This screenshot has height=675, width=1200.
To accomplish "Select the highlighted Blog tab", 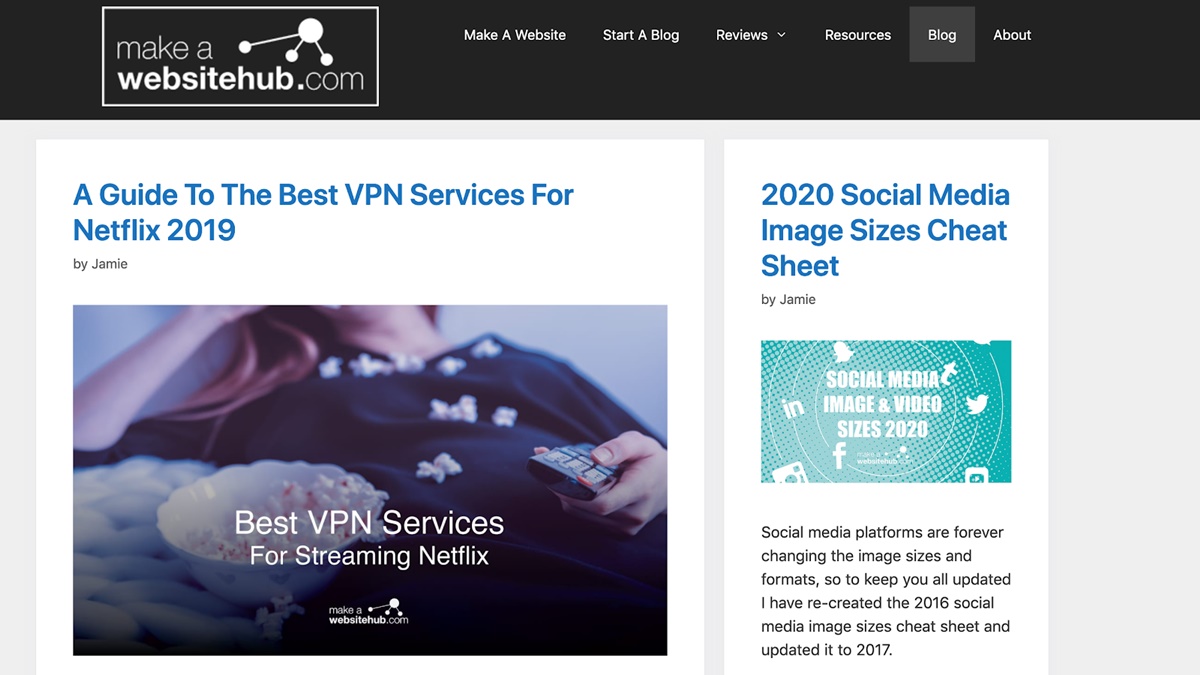I will pos(942,35).
